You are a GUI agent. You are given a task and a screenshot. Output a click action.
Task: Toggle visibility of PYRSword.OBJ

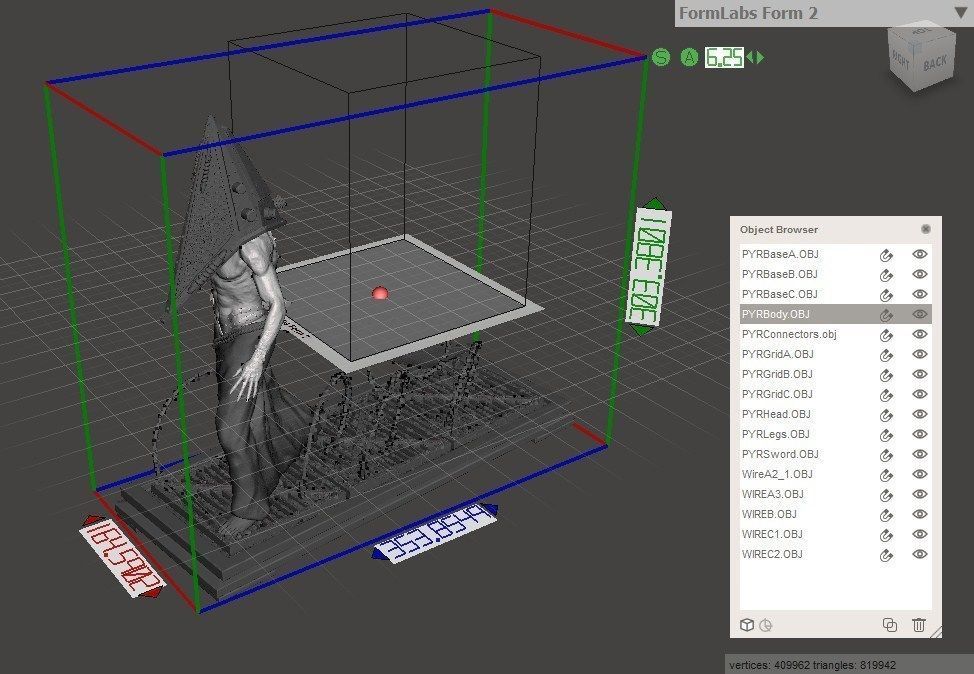[x=920, y=454]
